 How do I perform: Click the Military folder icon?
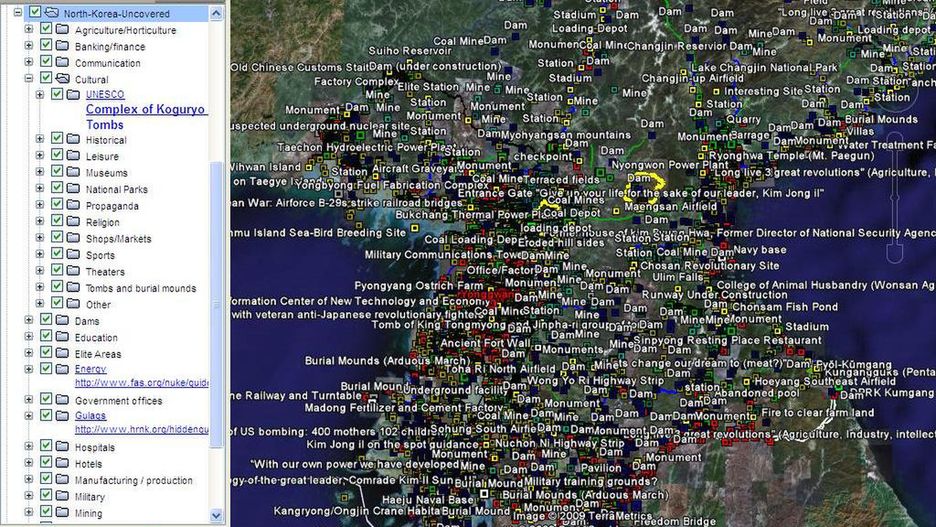click(x=62, y=496)
